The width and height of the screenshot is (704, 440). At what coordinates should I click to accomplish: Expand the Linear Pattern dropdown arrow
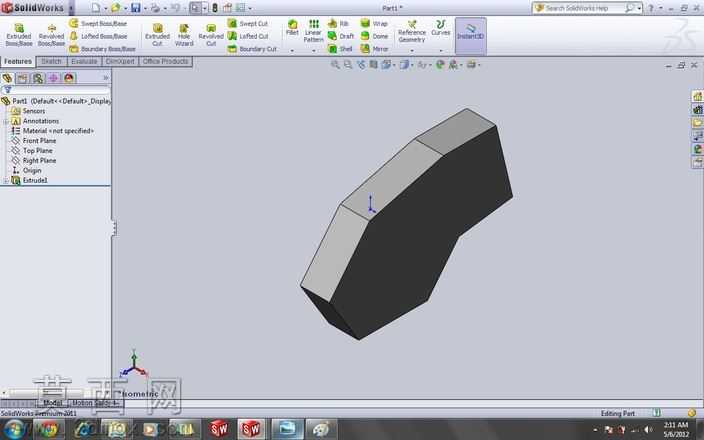click(x=313, y=50)
